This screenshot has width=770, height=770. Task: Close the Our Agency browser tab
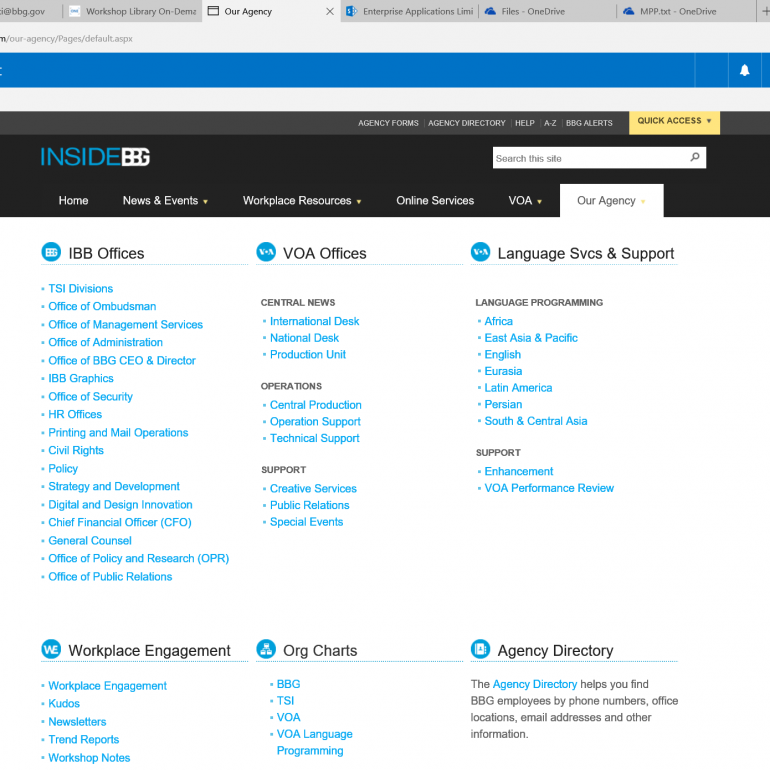click(x=330, y=11)
